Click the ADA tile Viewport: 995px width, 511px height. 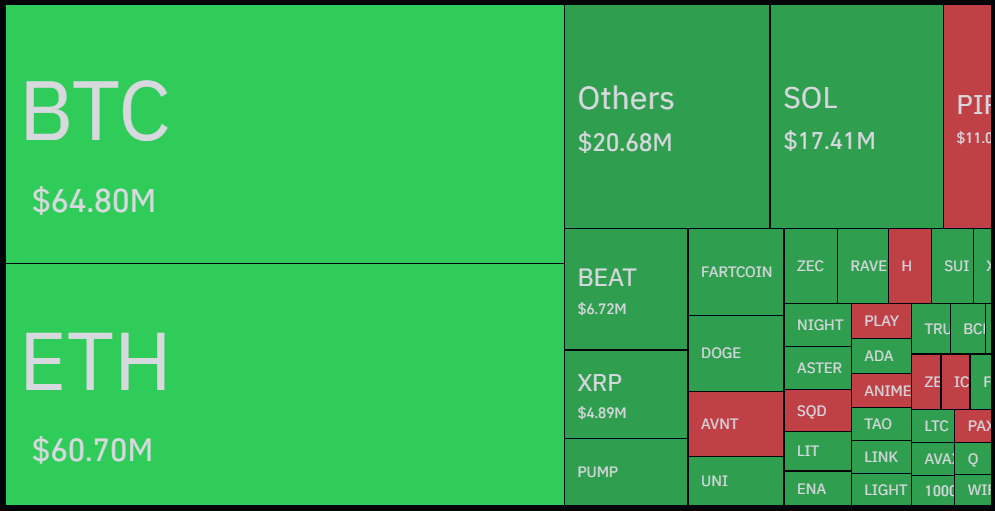click(881, 356)
